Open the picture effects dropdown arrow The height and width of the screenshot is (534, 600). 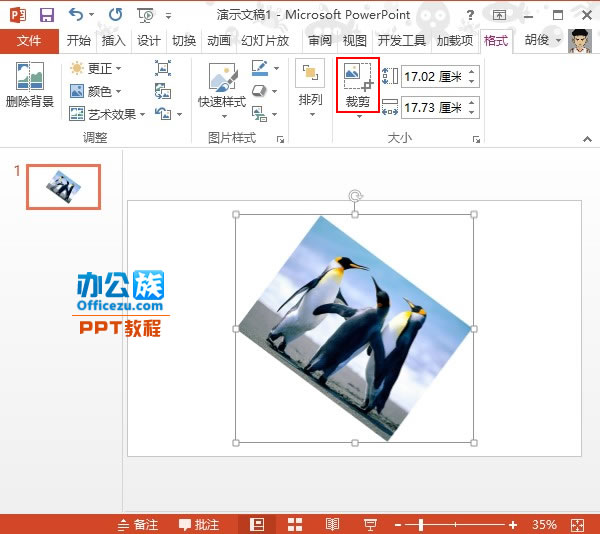[x=275, y=91]
